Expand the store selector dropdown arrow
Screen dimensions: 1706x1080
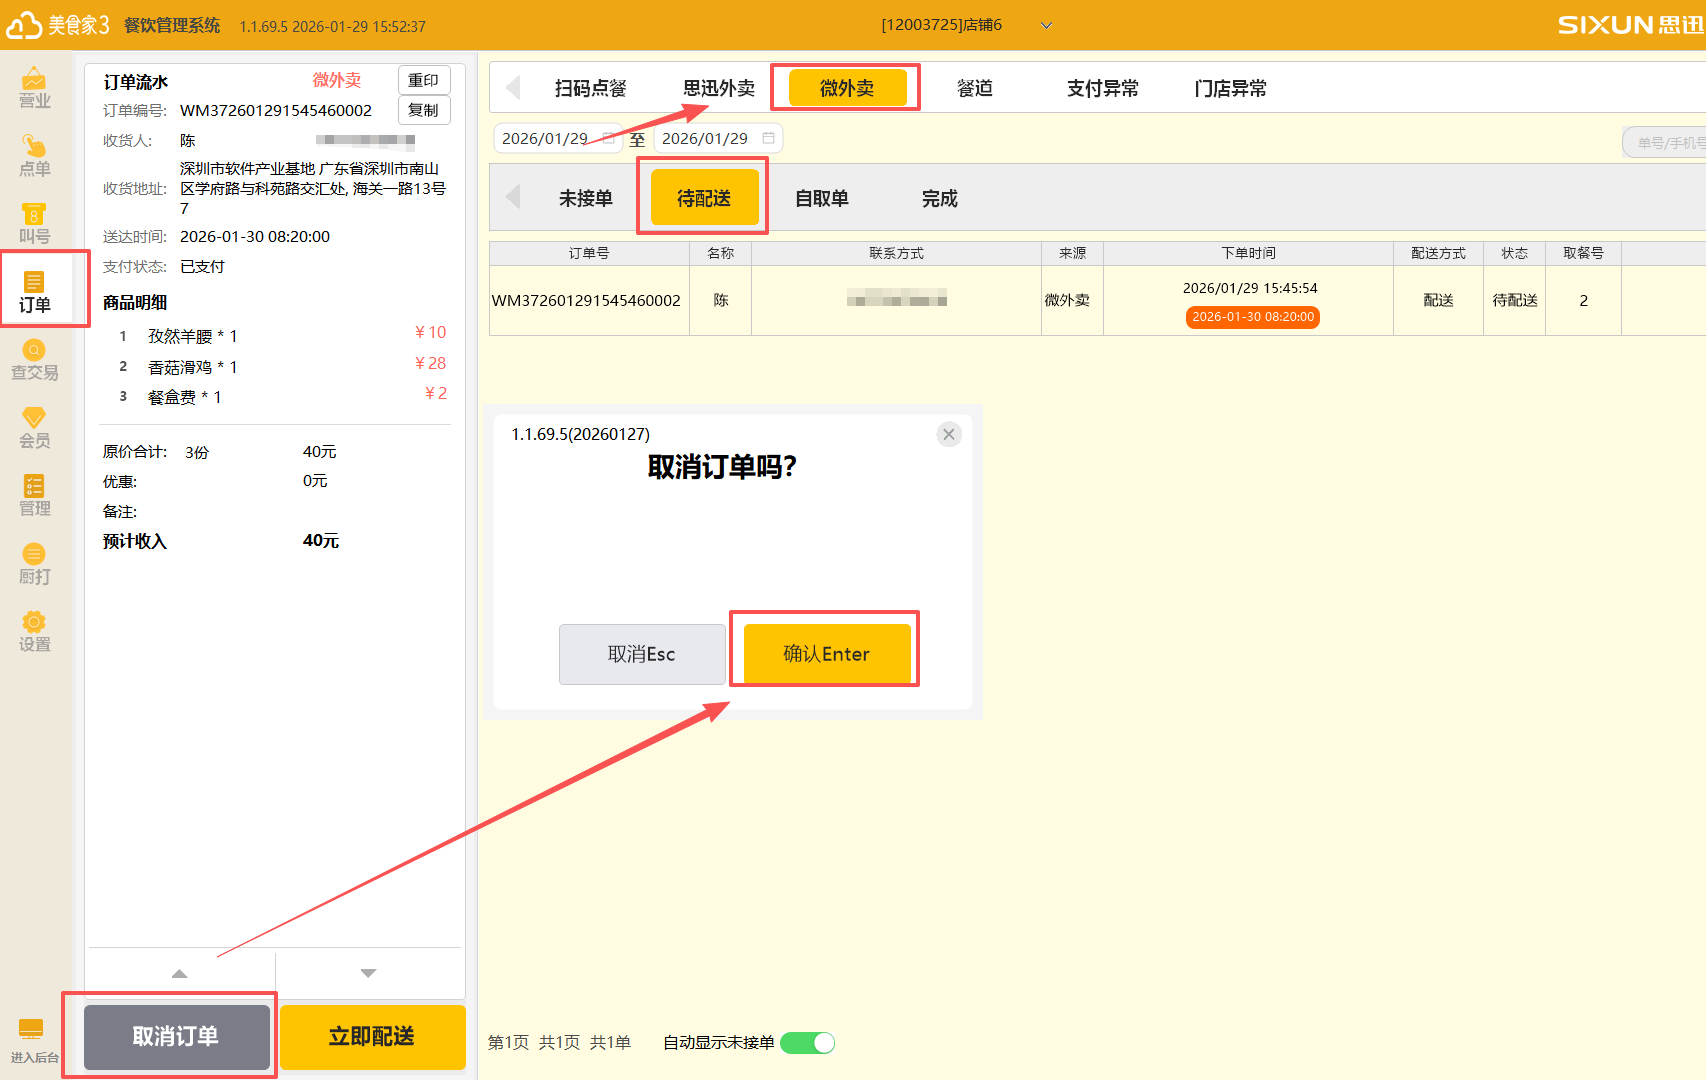(x=1046, y=26)
